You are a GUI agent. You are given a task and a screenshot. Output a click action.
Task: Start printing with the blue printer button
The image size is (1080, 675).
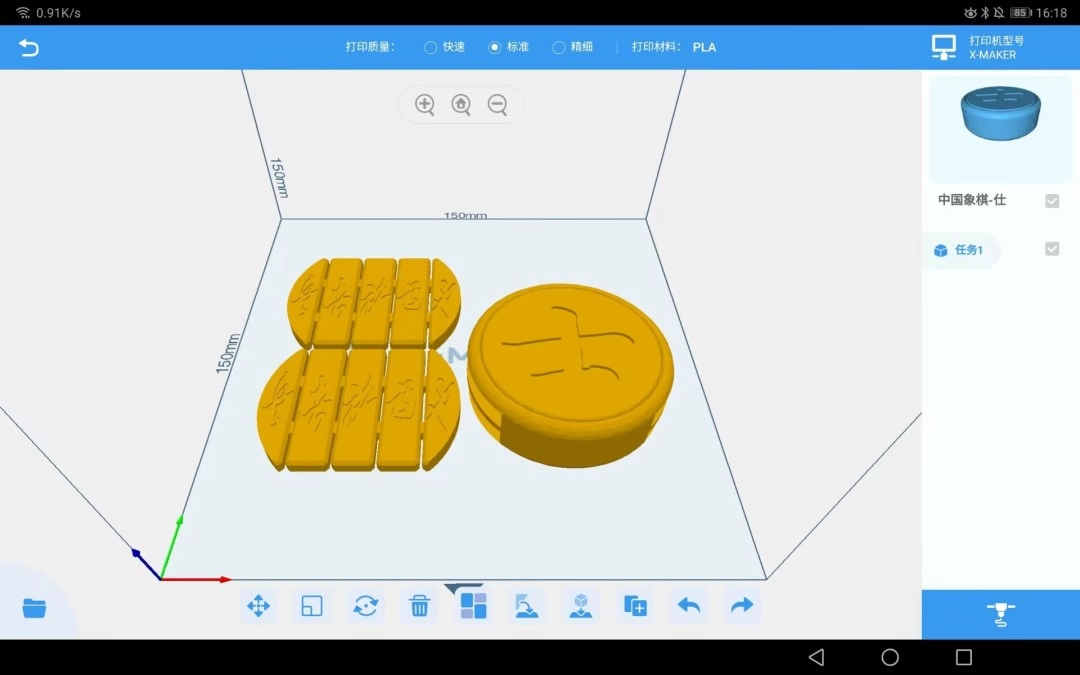[x=1000, y=614]
